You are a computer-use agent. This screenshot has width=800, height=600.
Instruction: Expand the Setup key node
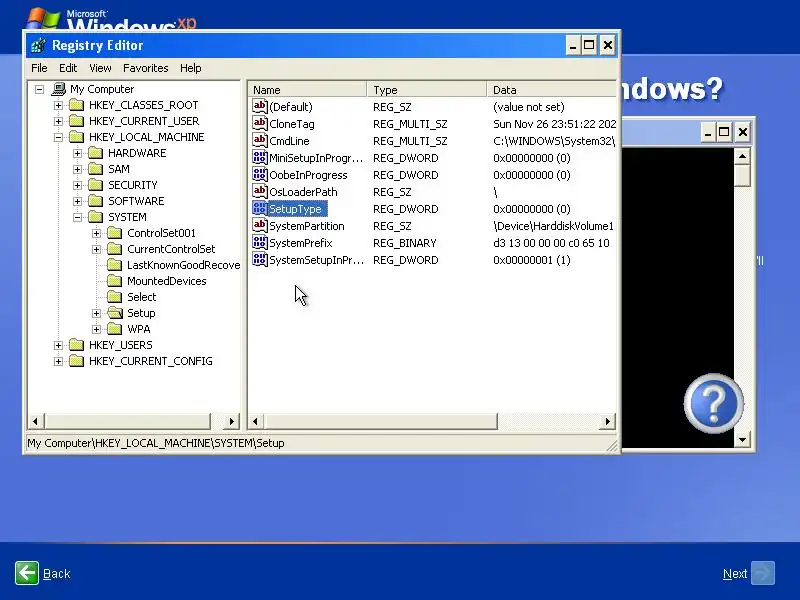coord(96,313)
